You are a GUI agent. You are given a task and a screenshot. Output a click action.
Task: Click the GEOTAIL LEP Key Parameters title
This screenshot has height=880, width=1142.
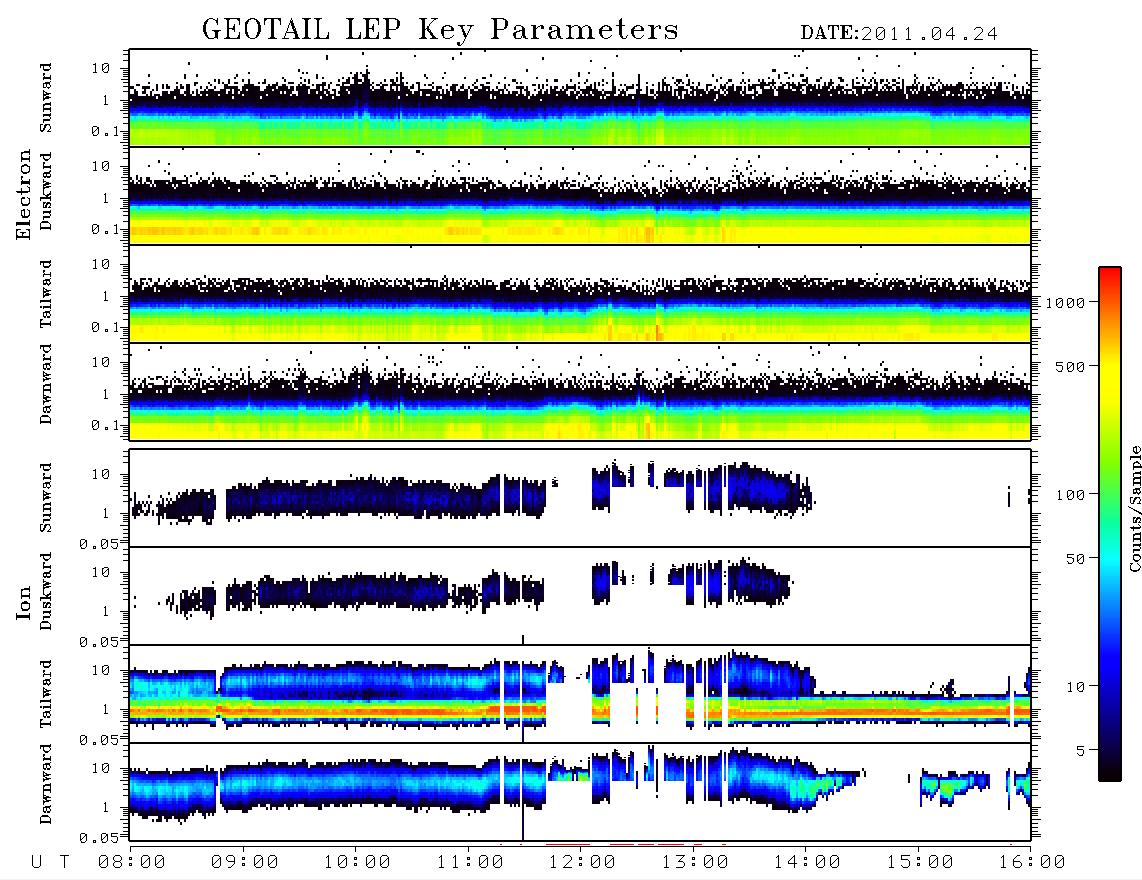tap(440, 30)
